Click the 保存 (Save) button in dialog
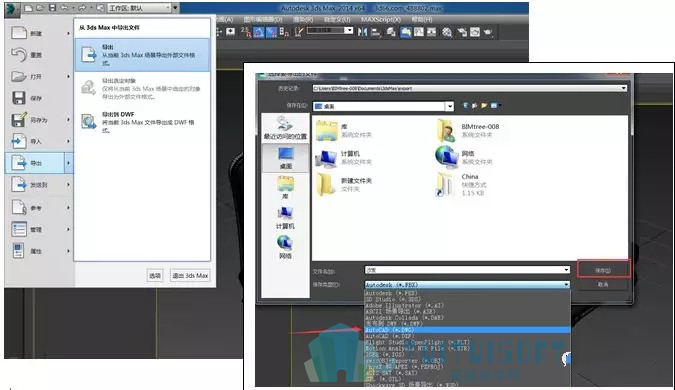Image resolution: width=675 pixels, height=390 pixels. [x=603, y=270]
